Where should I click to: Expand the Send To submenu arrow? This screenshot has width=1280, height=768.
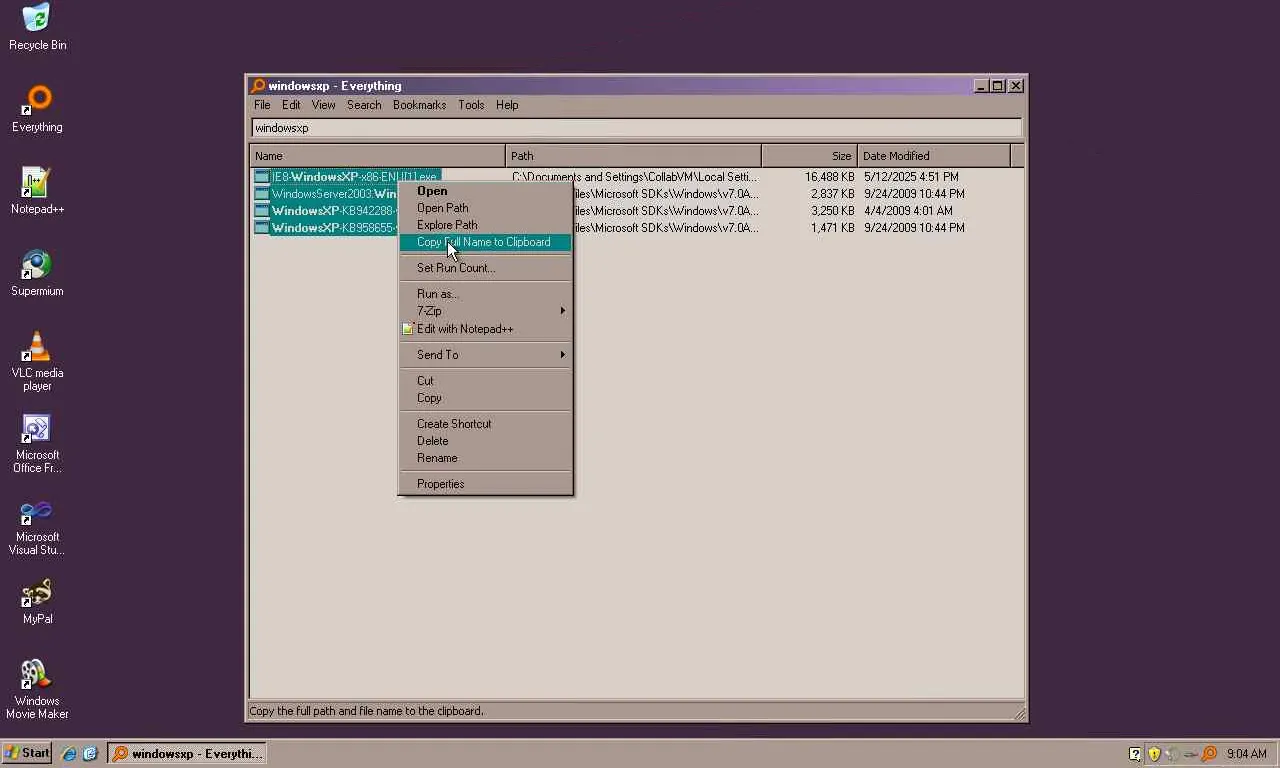tap(562, 355)
